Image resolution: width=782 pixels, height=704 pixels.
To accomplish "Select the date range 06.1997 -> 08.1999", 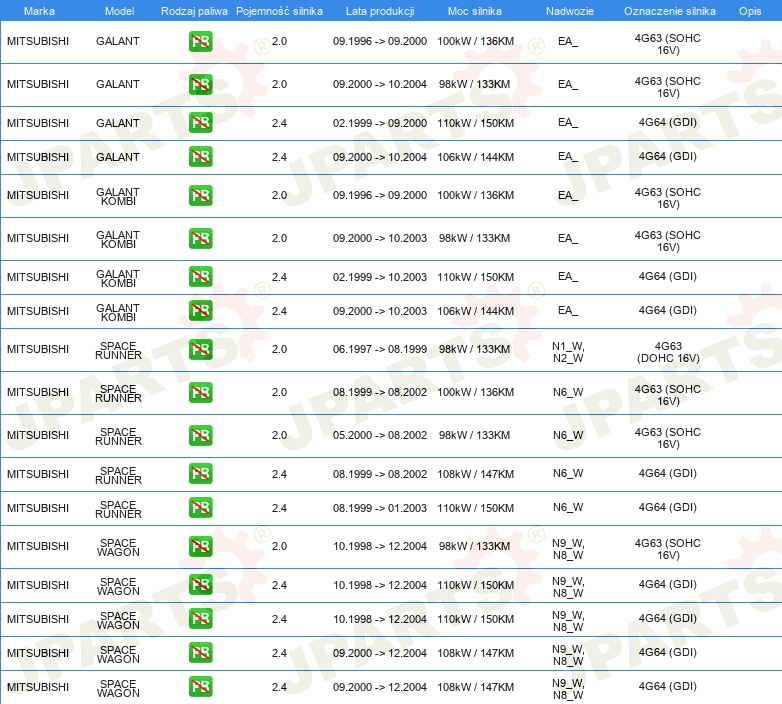I will tap(380, 349).
